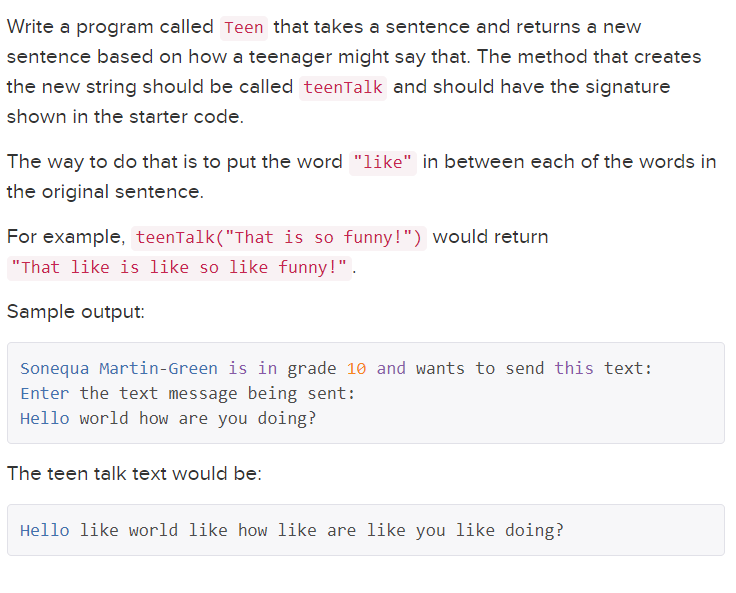Click The teen talk text would be: label
This screenshot has height=593, width=736.
[x=134, y=474]
